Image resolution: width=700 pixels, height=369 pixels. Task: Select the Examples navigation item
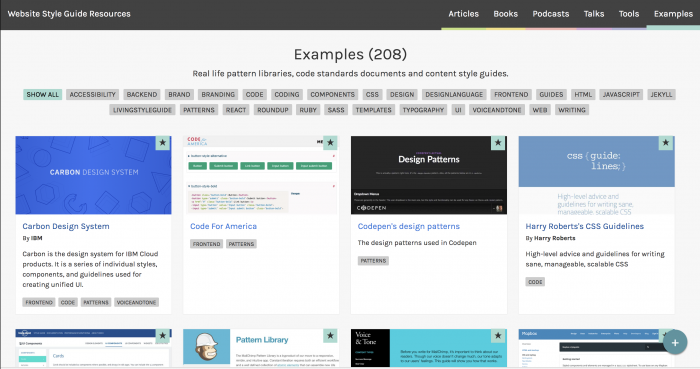coord(673,14)
